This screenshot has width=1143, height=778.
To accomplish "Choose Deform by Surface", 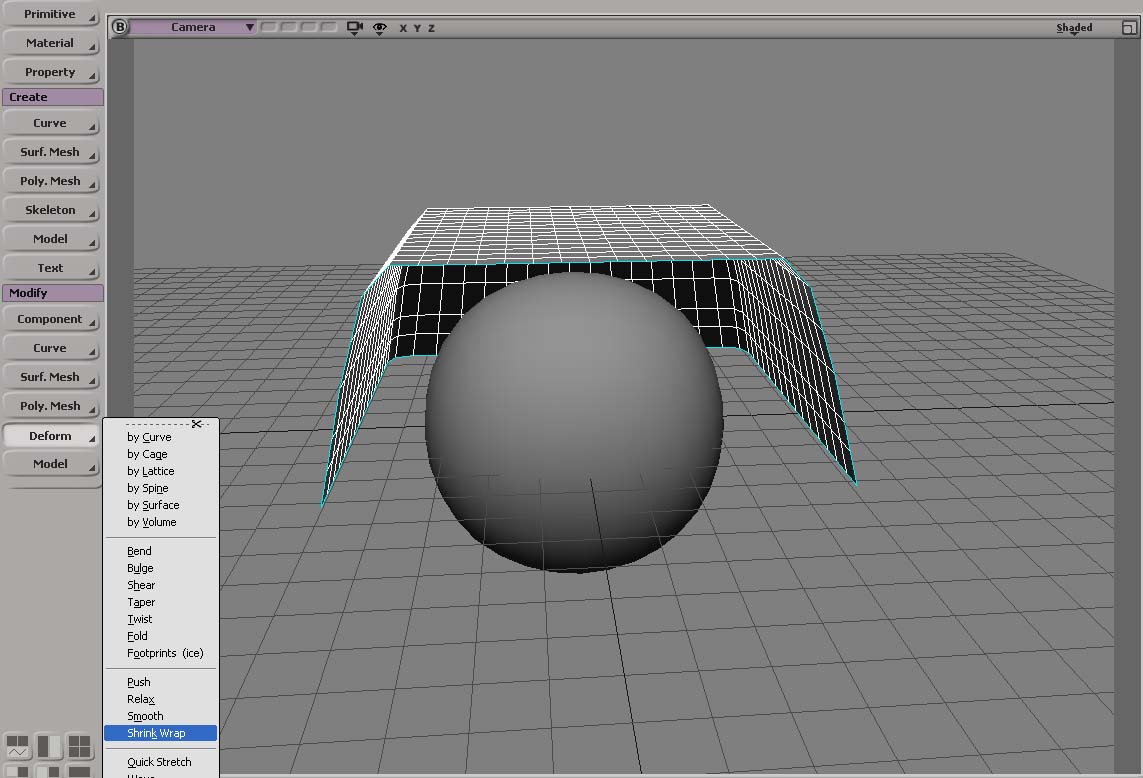I will coord(160,505).
